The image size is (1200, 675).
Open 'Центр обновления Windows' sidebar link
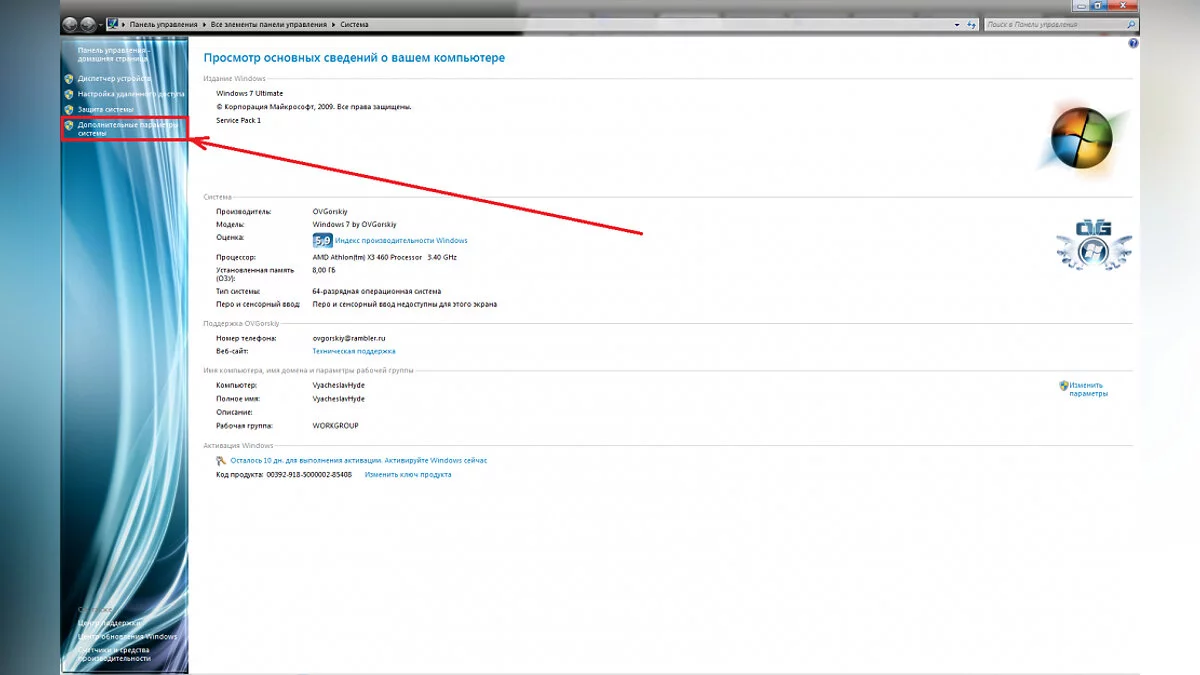127,637
